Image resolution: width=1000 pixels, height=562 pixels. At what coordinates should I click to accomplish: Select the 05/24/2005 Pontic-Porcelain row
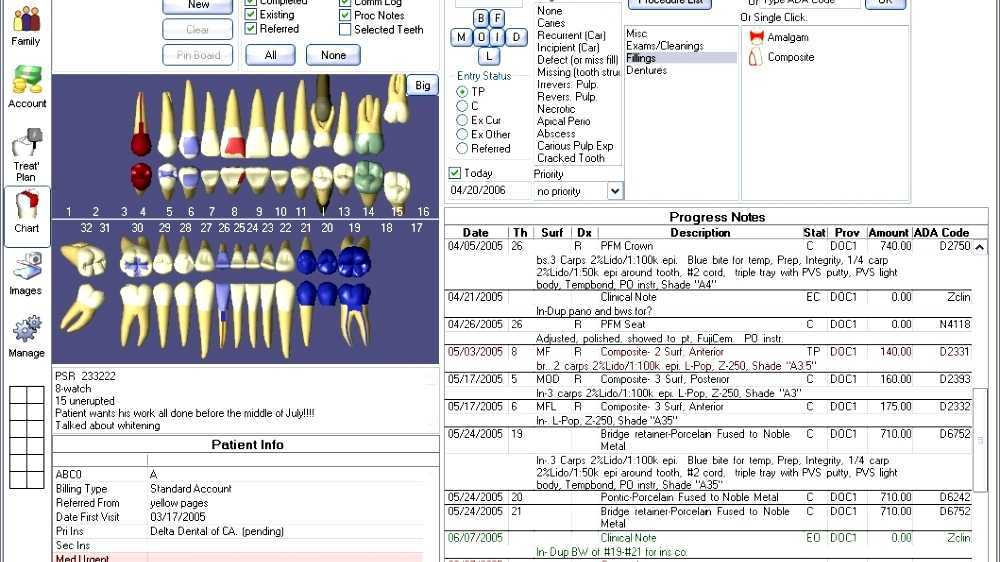tap(708, 497)
